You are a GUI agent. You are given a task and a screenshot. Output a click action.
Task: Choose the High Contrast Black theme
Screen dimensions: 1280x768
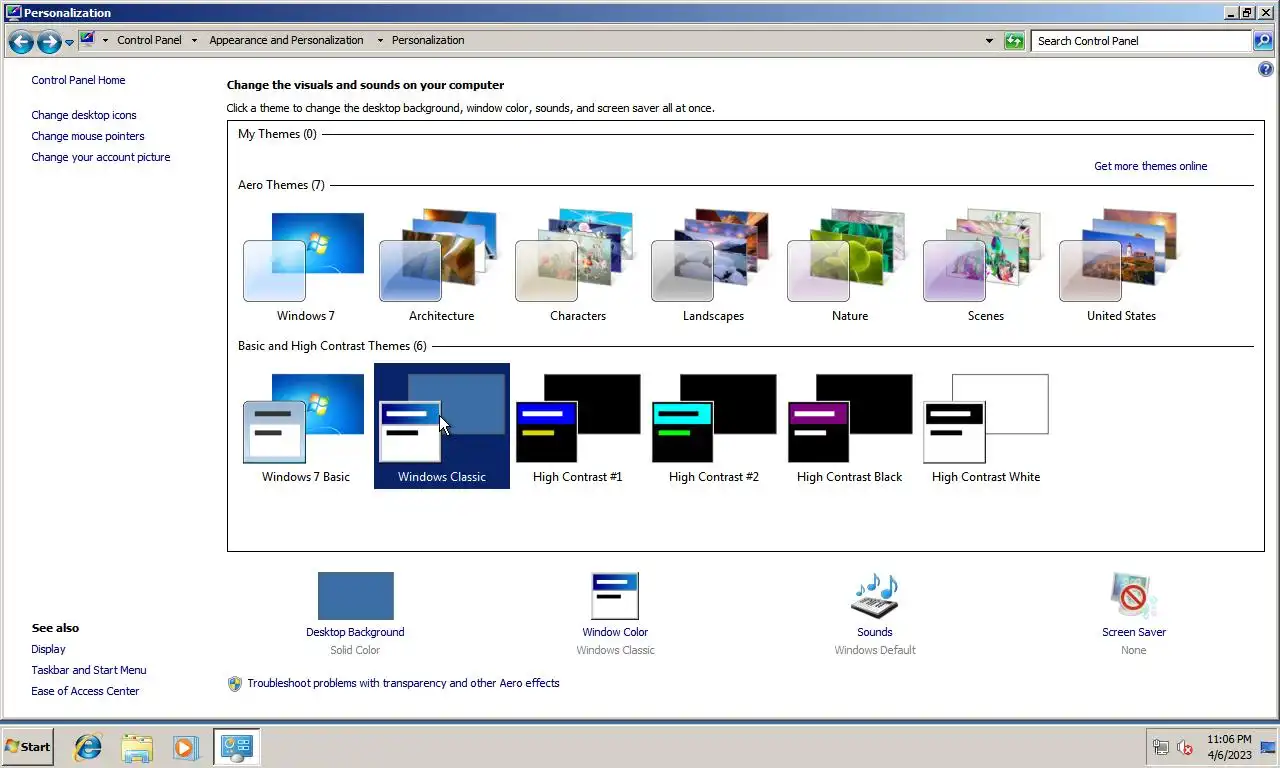849,427
